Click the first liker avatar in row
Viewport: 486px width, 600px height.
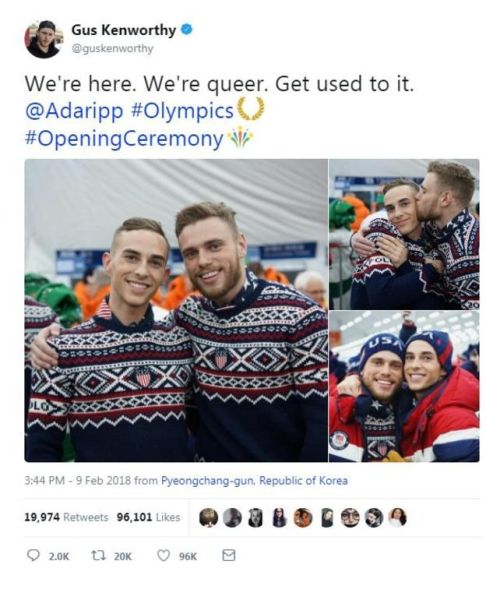pyautogui.click(x=209, y=518)
